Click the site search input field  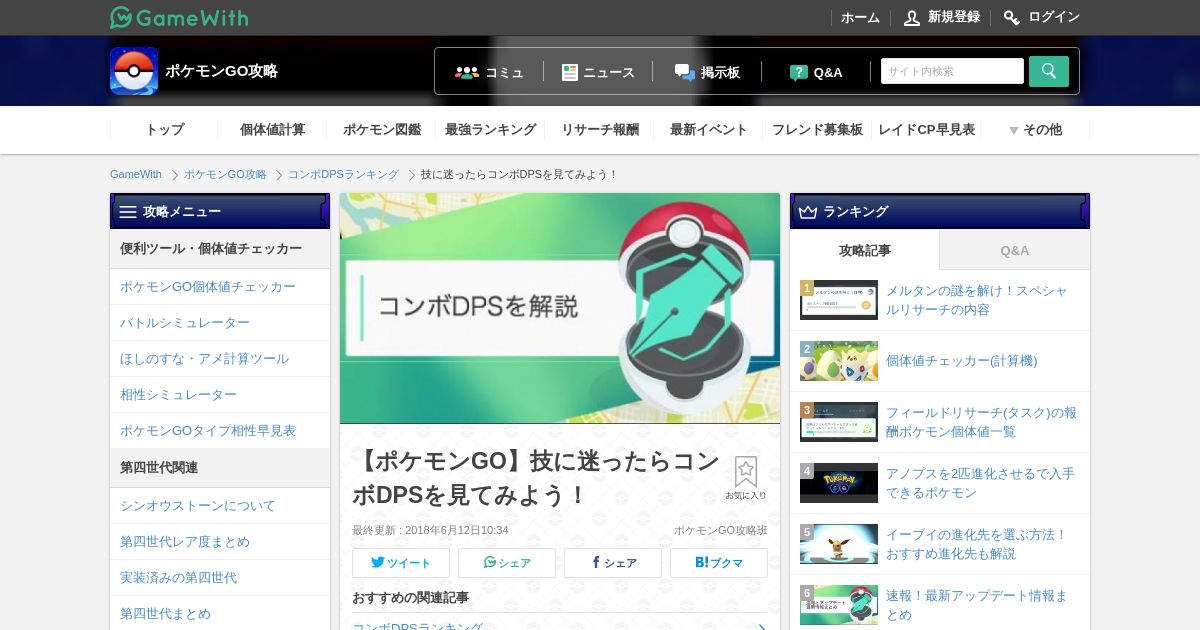point(952,71)
